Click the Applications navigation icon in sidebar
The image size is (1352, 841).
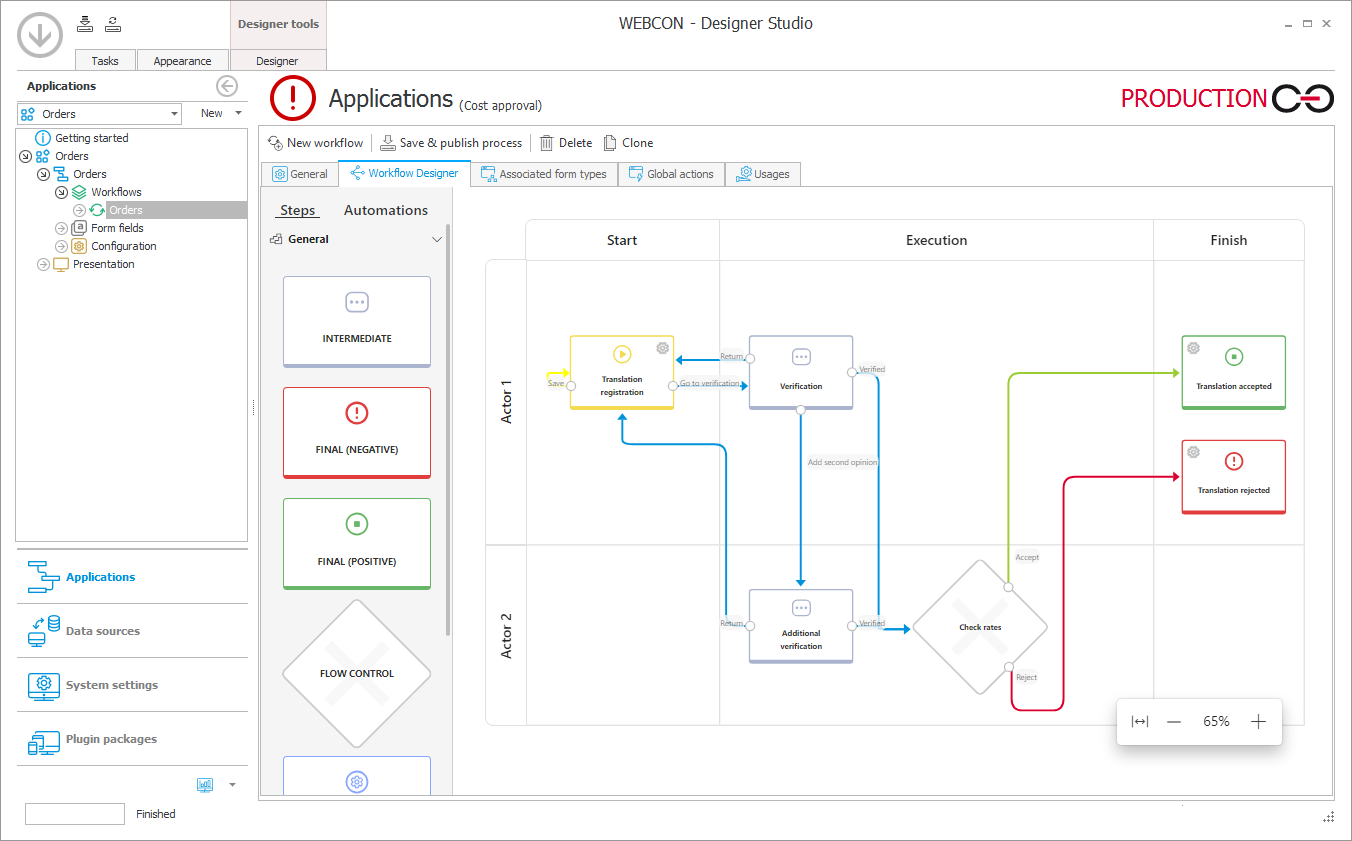coord(43,577)
